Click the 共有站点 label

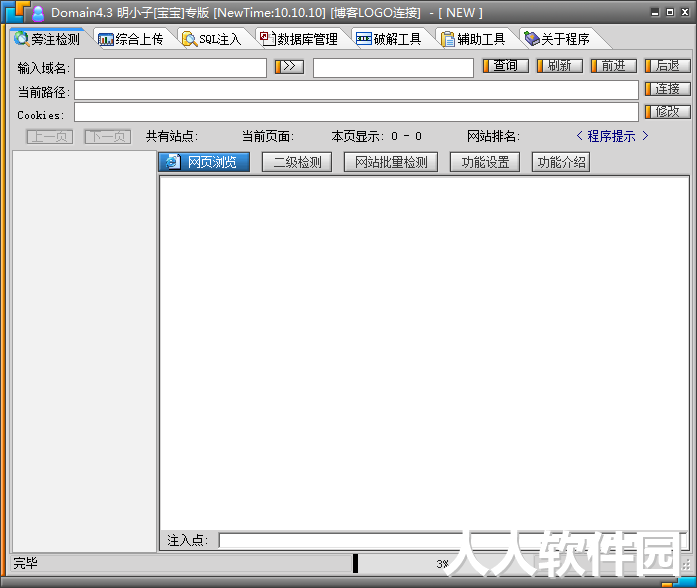[x=172, y=136]
